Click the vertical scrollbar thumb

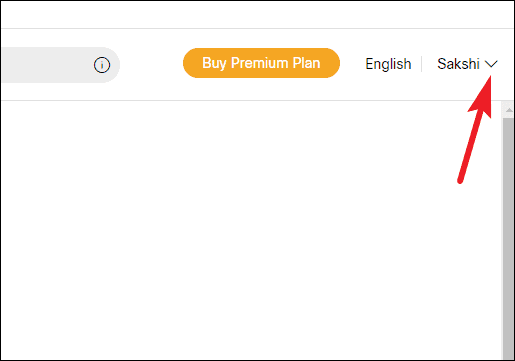(509, 238)
